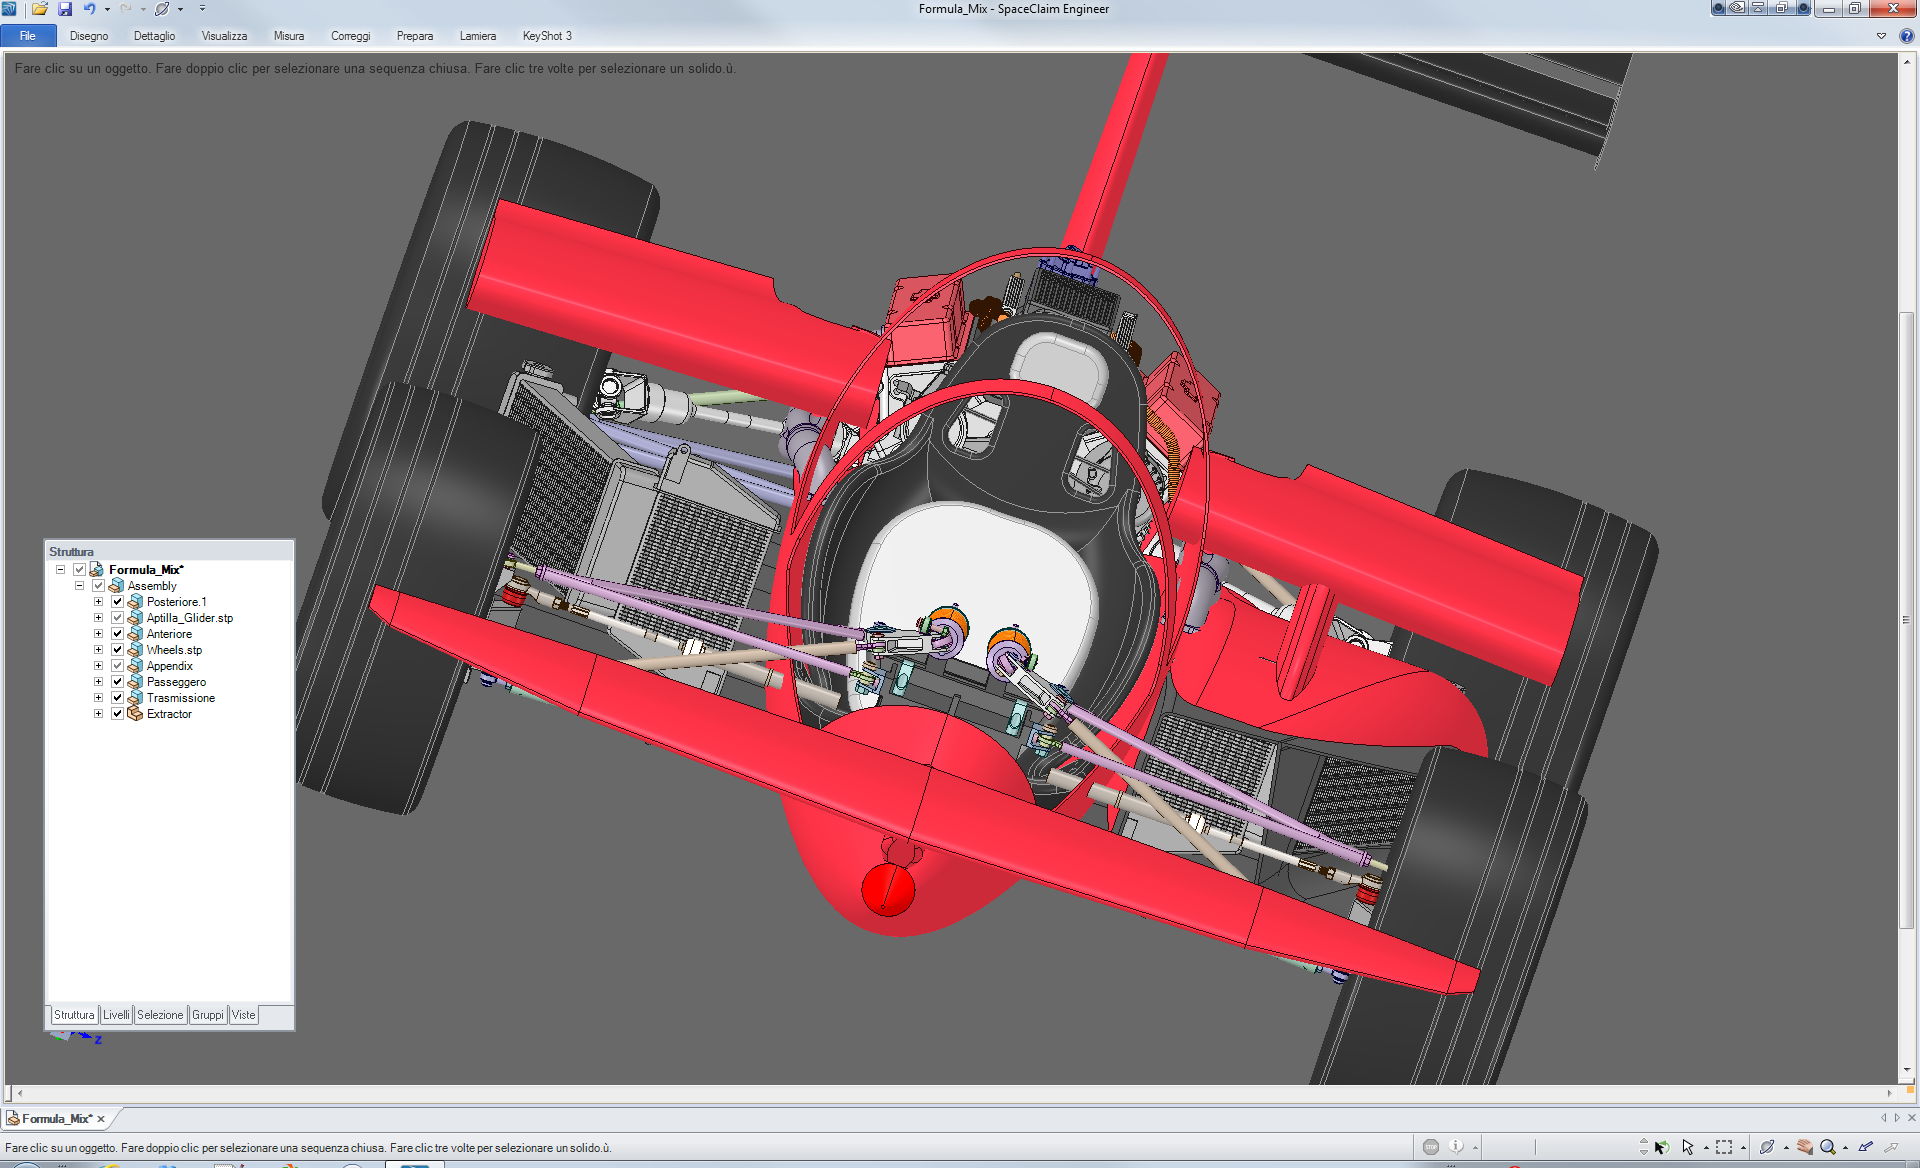Choose the Select arrow tool in status bar

coord(1688,1147)
